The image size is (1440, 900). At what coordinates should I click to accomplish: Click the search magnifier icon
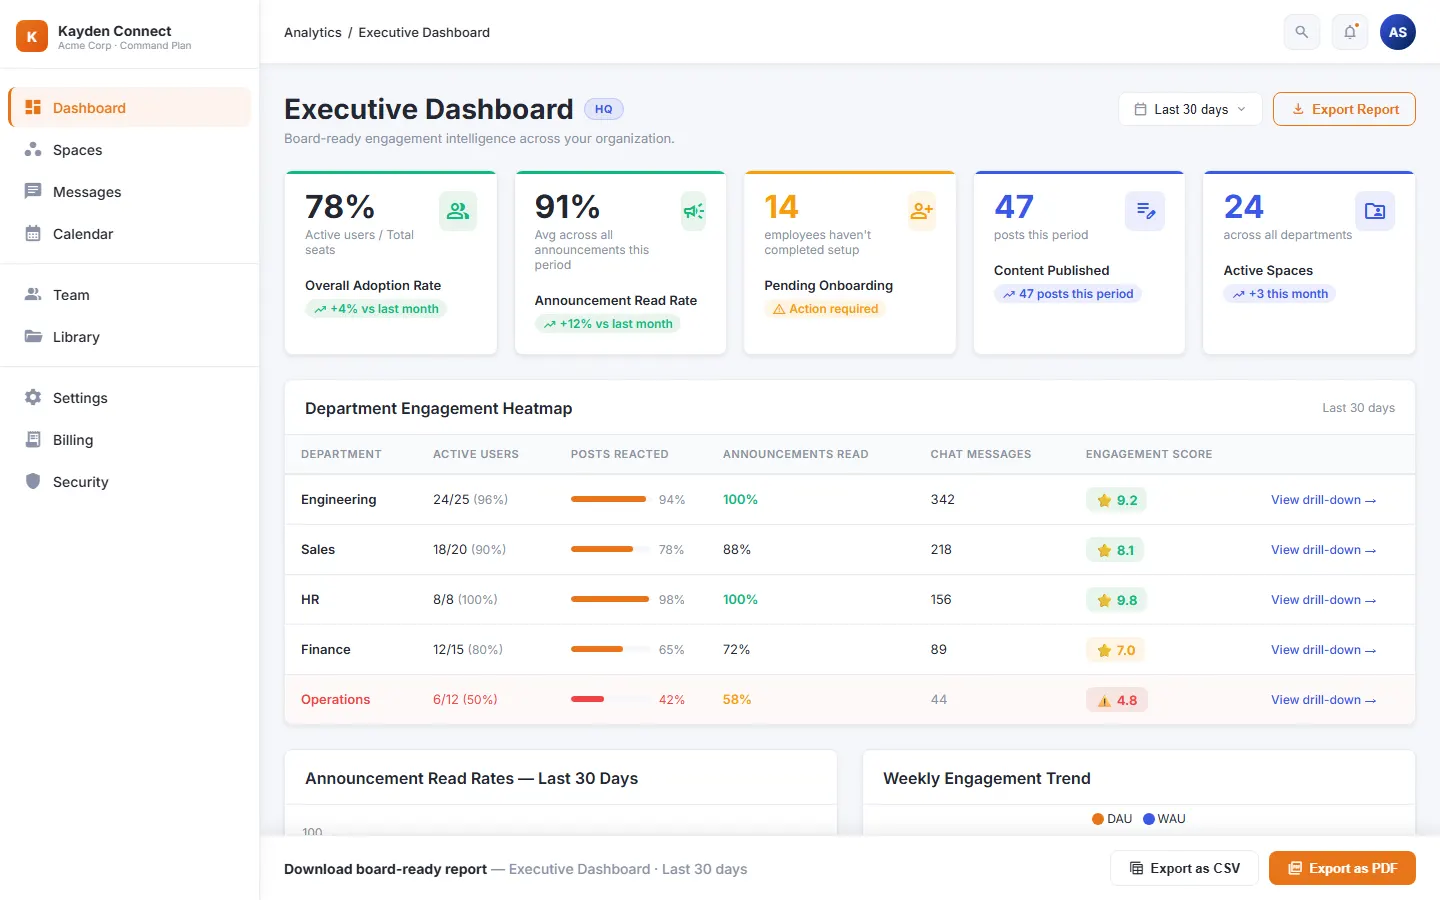coord(1301,32)
